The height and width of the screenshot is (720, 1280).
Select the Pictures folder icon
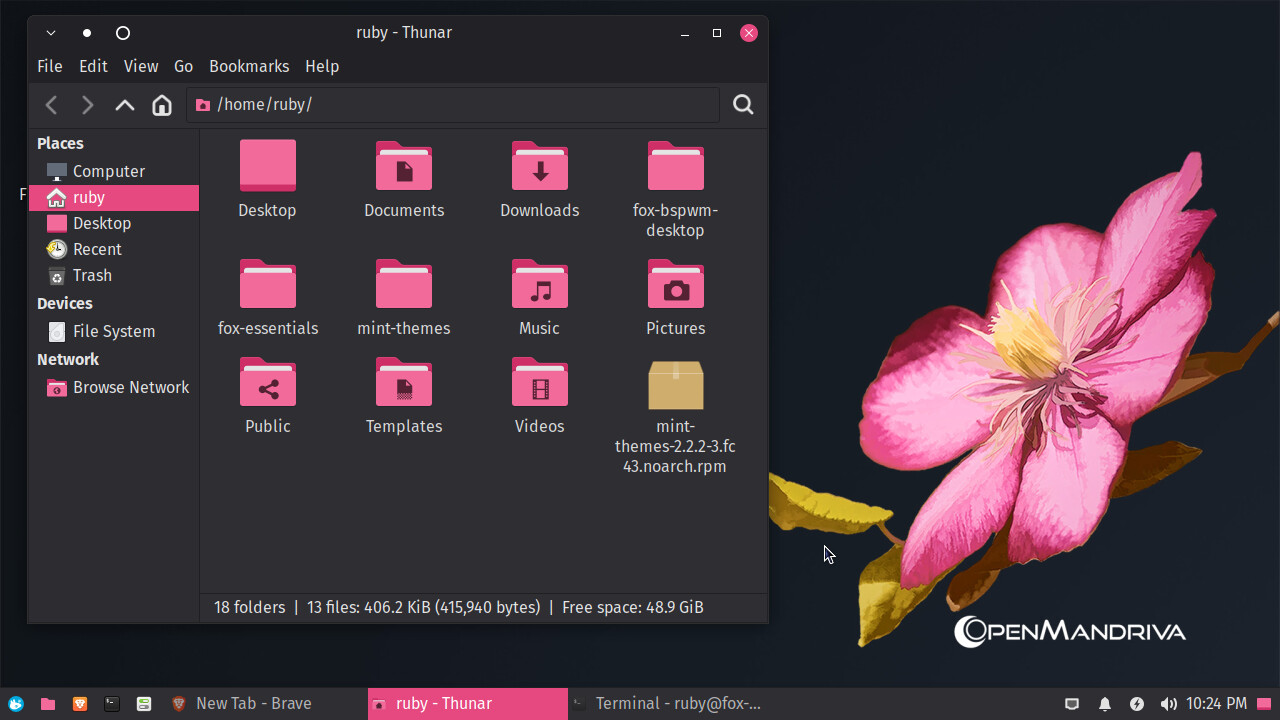pos(676,285)
